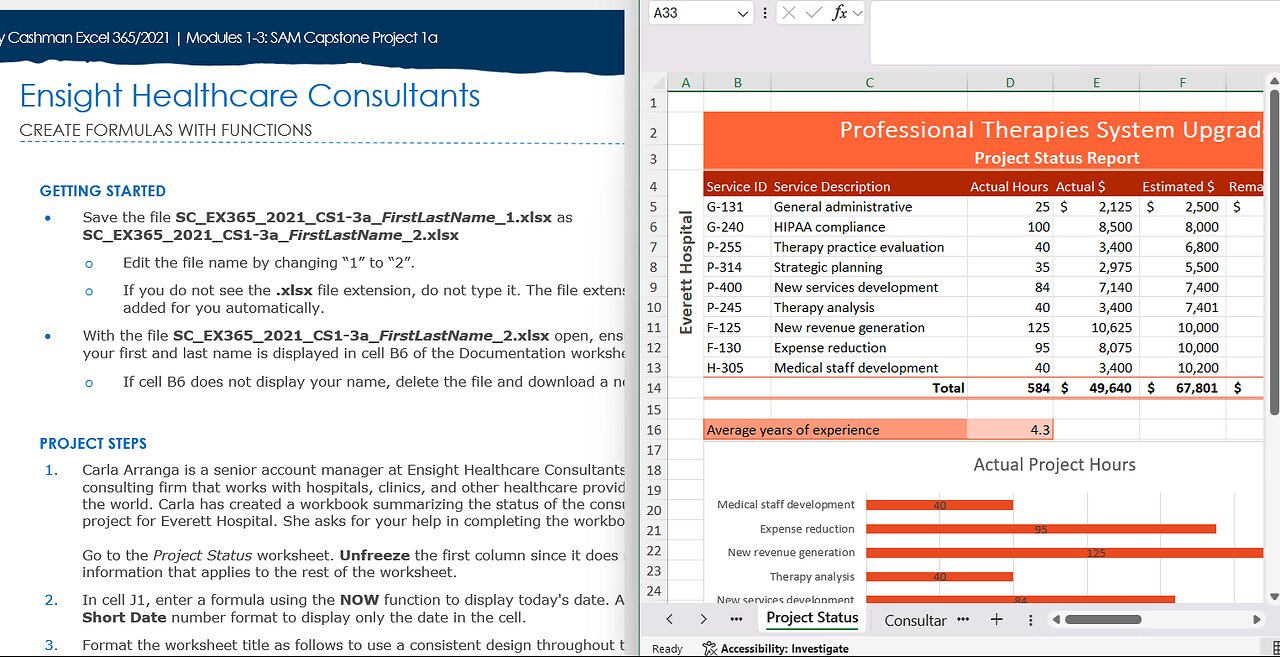Switch to the Project Status sheet tab
Screen dimensions: 1280x657
pos(812,618)
